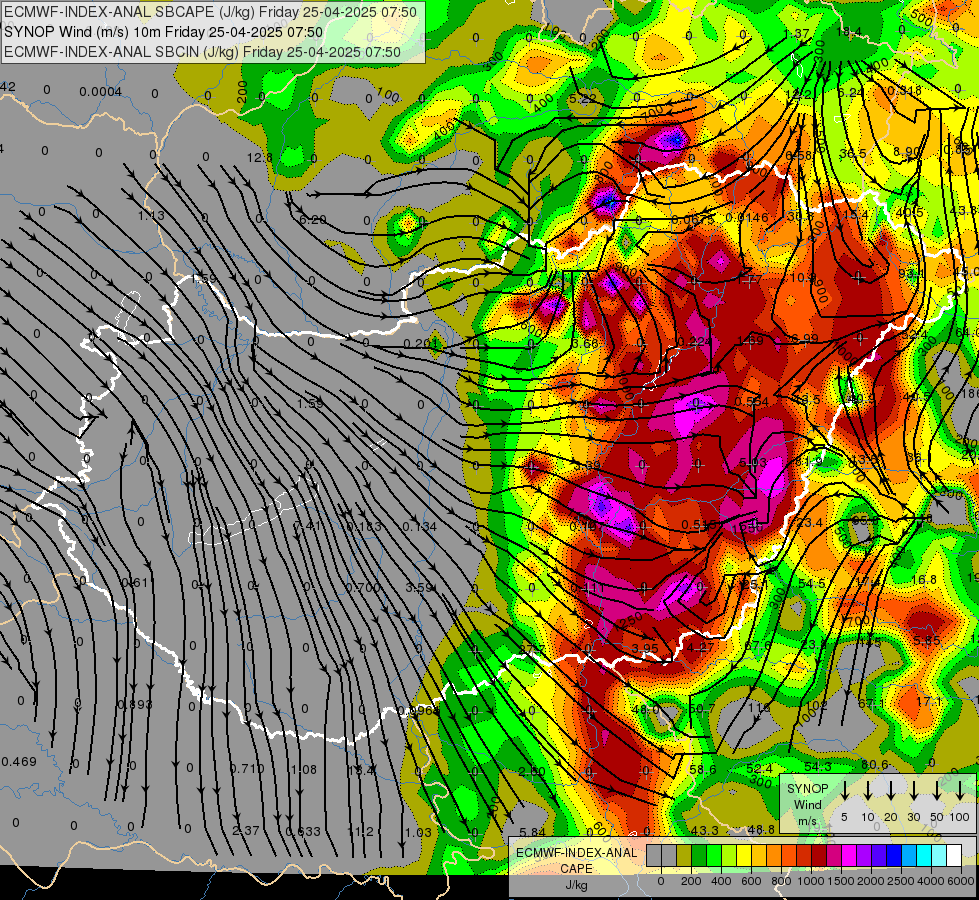Screen dimensions: 979x900
Task: Pick the dark red CAPE legend swatch
Action: click(819, 856)
